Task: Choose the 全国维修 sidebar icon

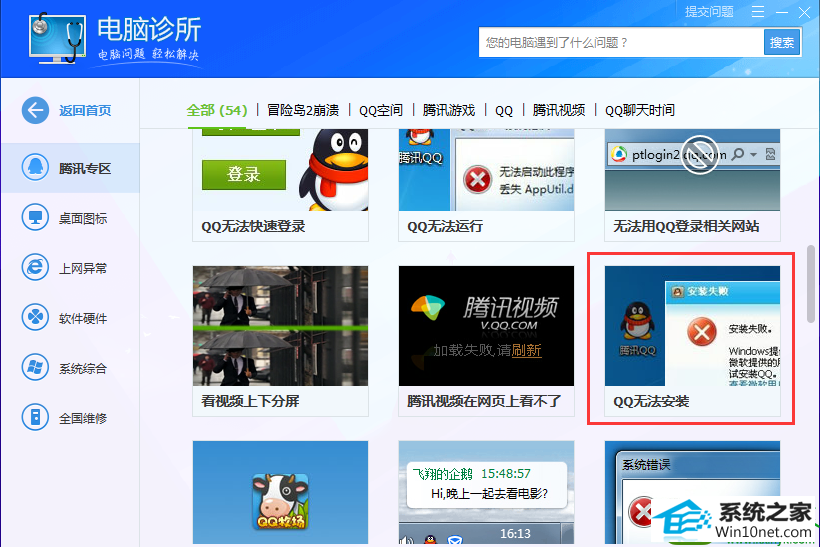Action: point(35,417)
